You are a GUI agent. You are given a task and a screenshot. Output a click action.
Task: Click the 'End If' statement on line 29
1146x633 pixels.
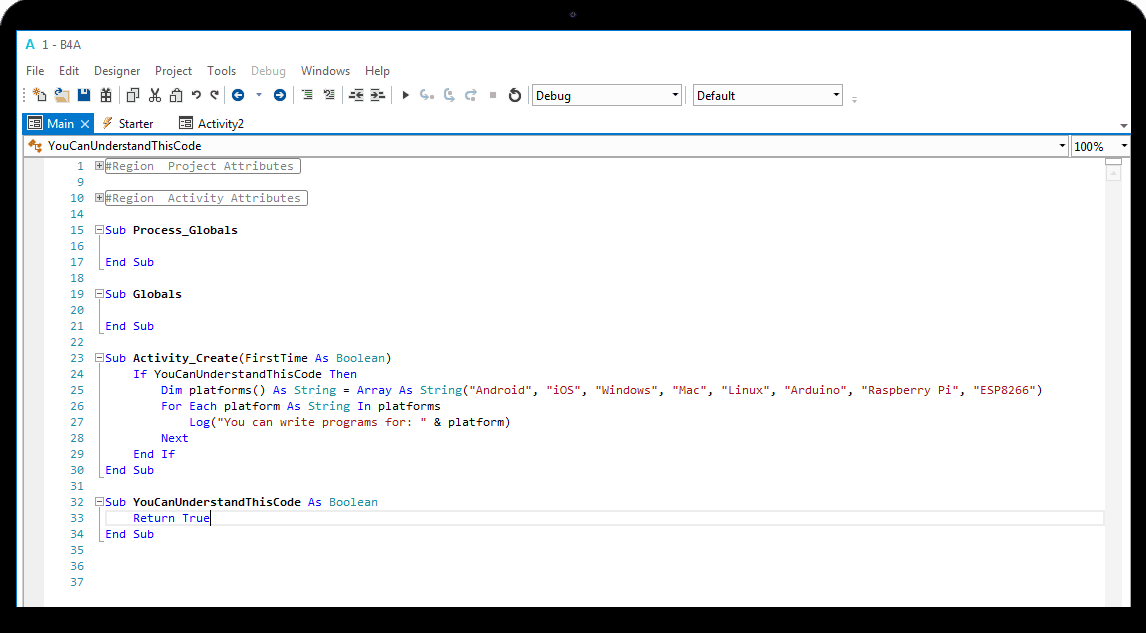[154, 455]
